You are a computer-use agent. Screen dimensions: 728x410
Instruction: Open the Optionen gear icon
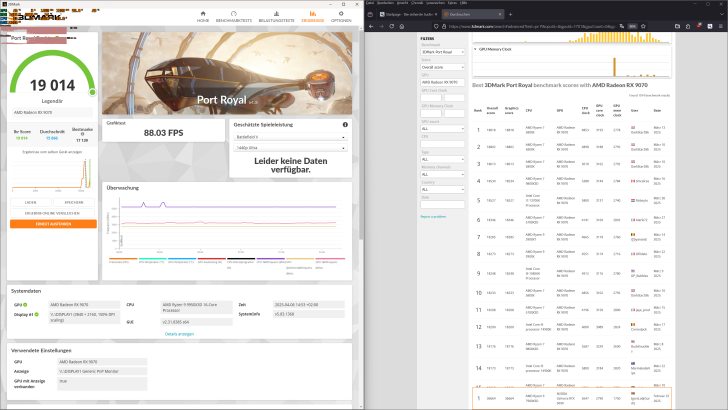point(341,14)
